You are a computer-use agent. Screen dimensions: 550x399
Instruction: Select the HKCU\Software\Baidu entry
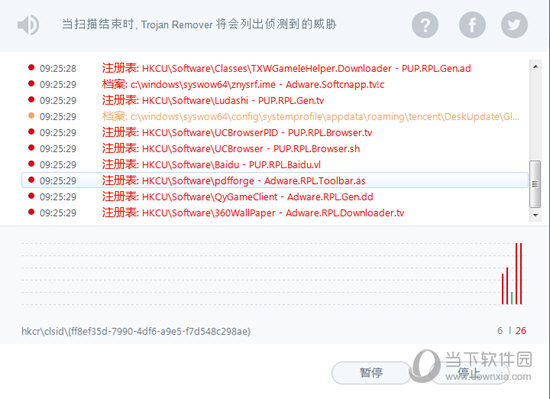(275, 164)
